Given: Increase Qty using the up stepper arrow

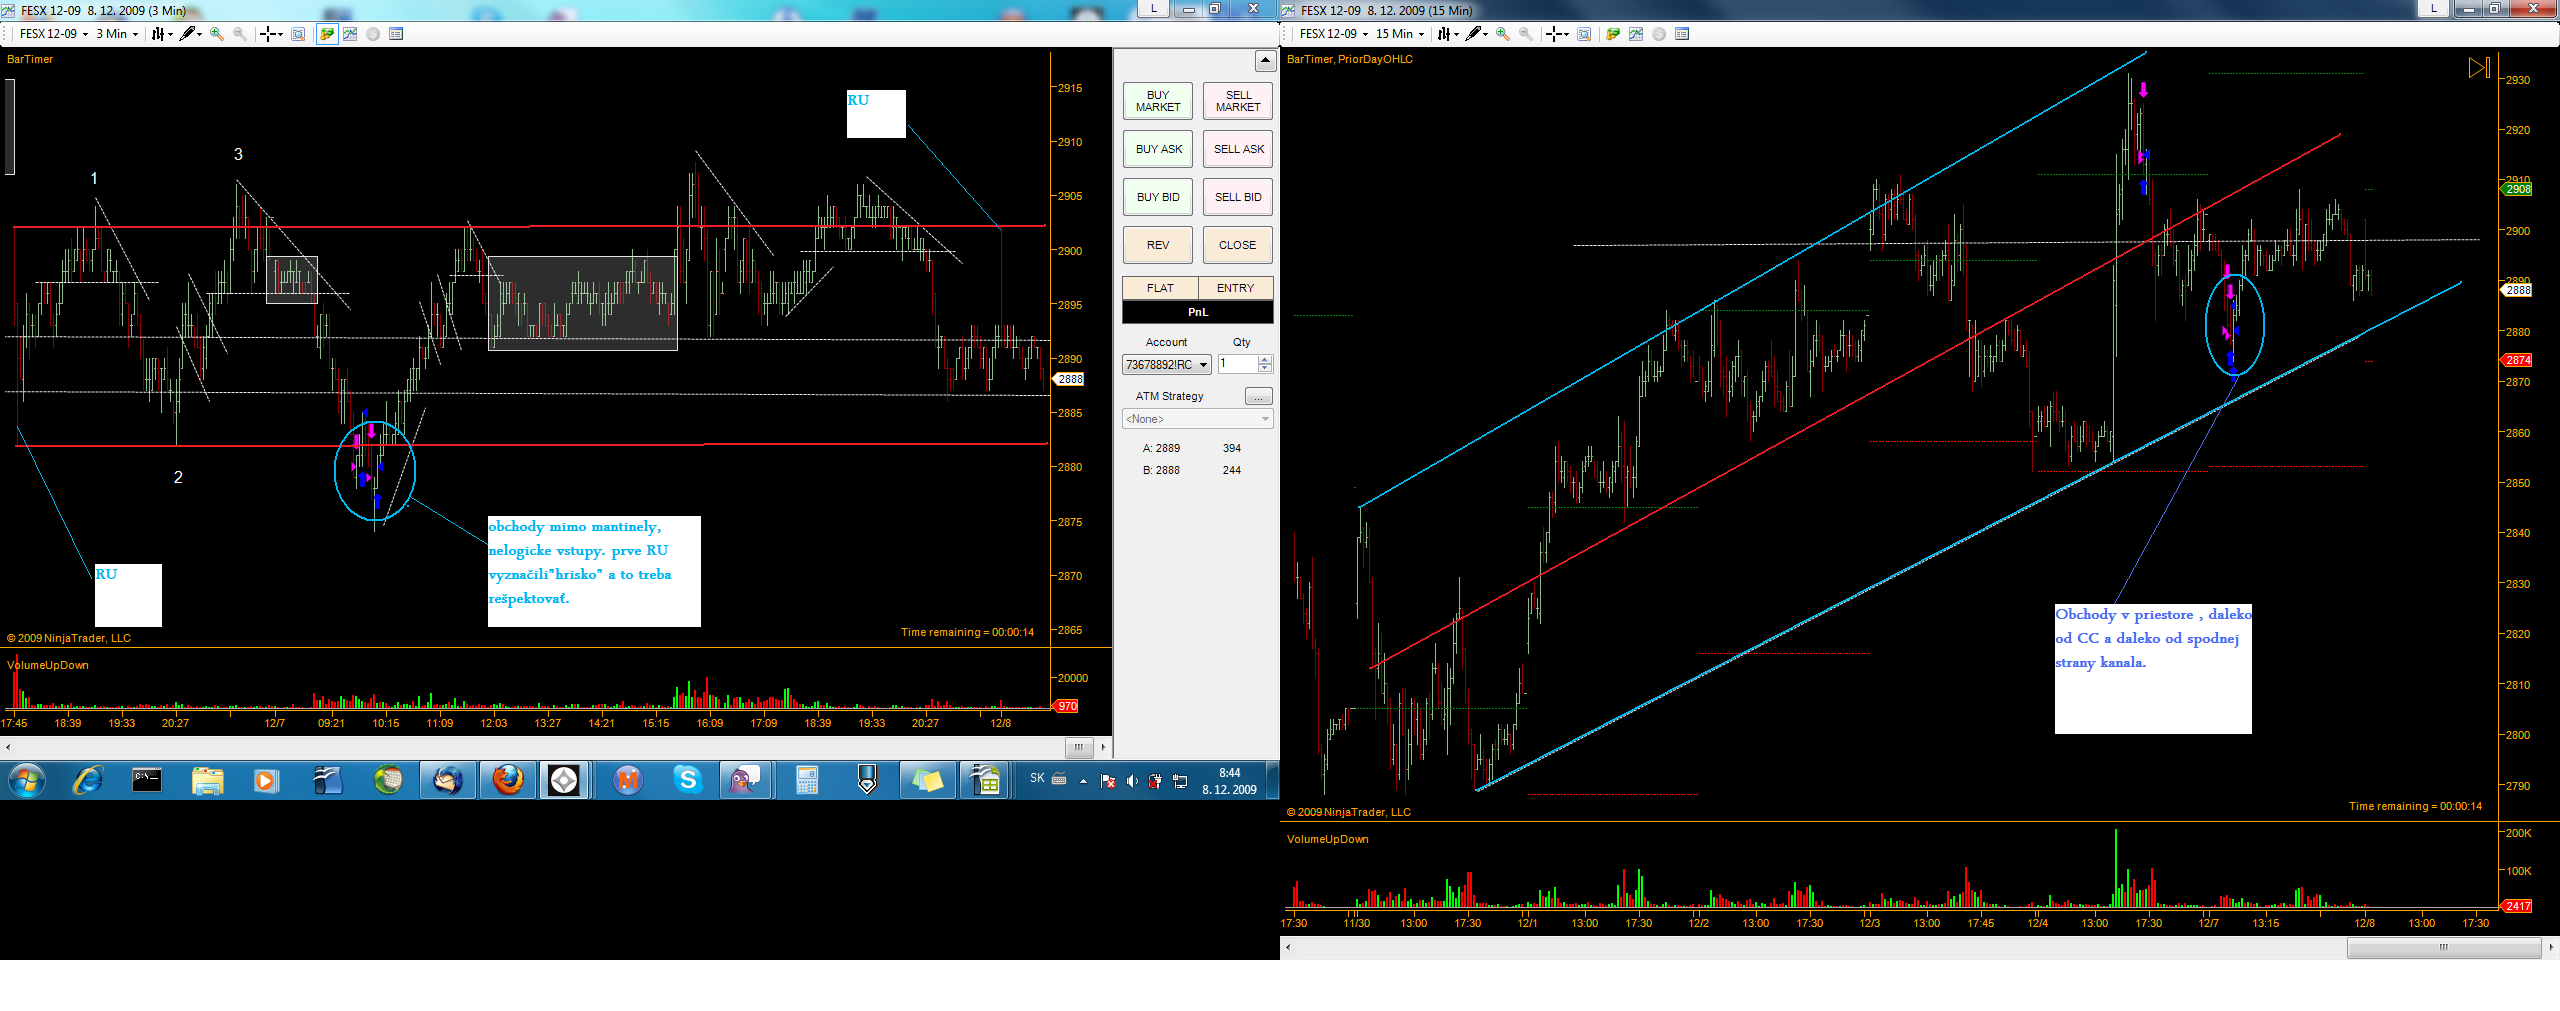Looking at the screenshot, I should click(x=1266, y=360).
